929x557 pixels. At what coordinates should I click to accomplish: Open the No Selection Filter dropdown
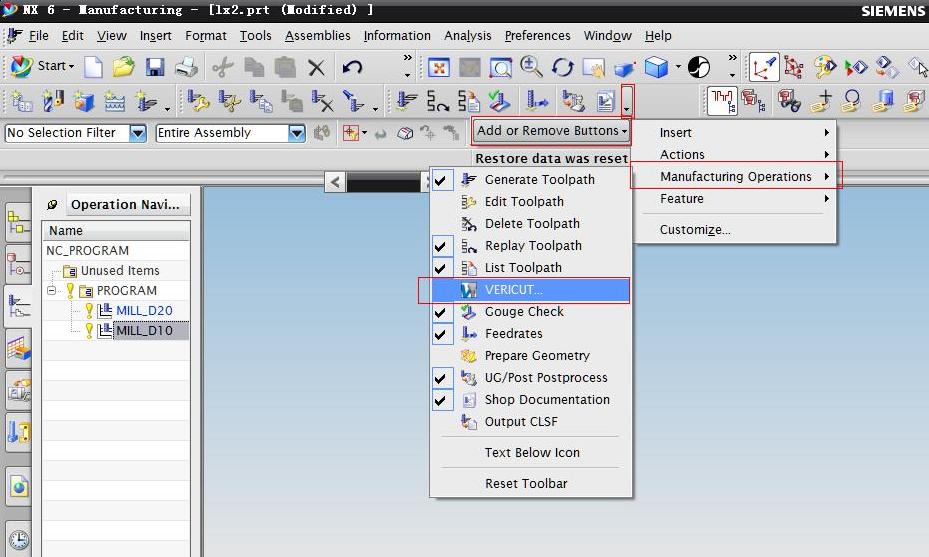coord(137,133)
